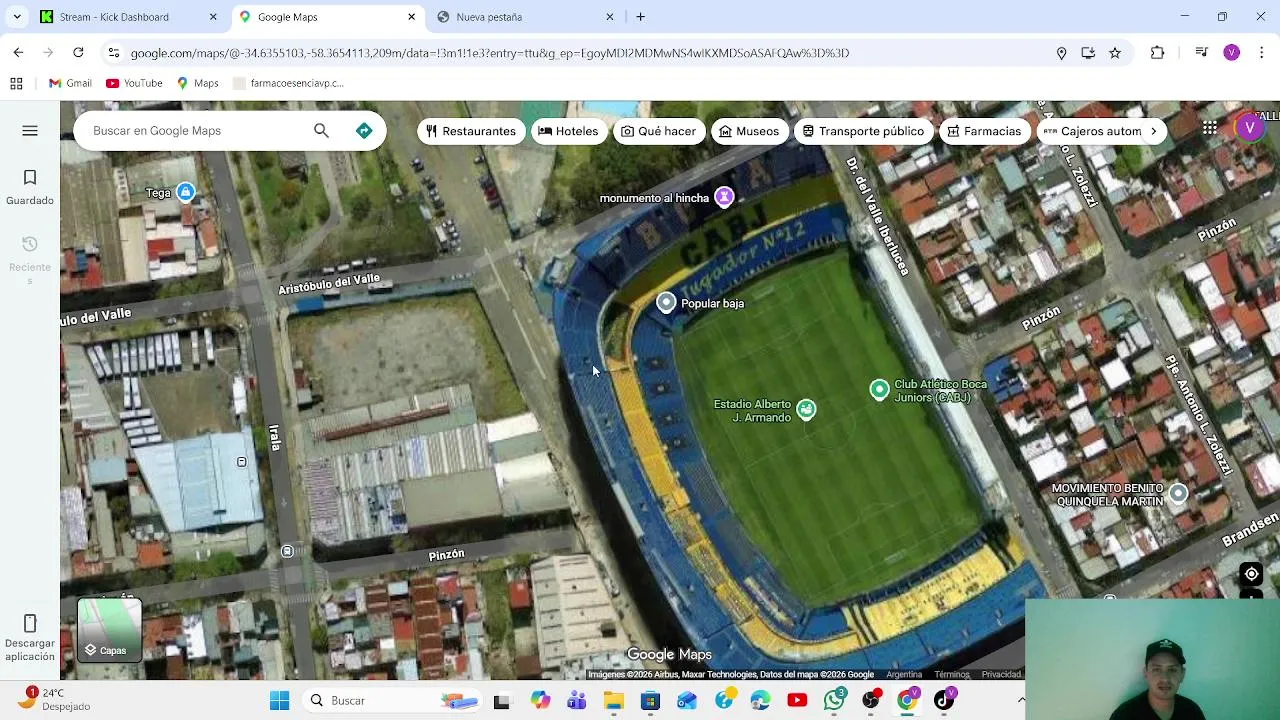Open Recientes in the Maps sidebar
This screenshot has height=720, width=1280.
coord(30,260)
